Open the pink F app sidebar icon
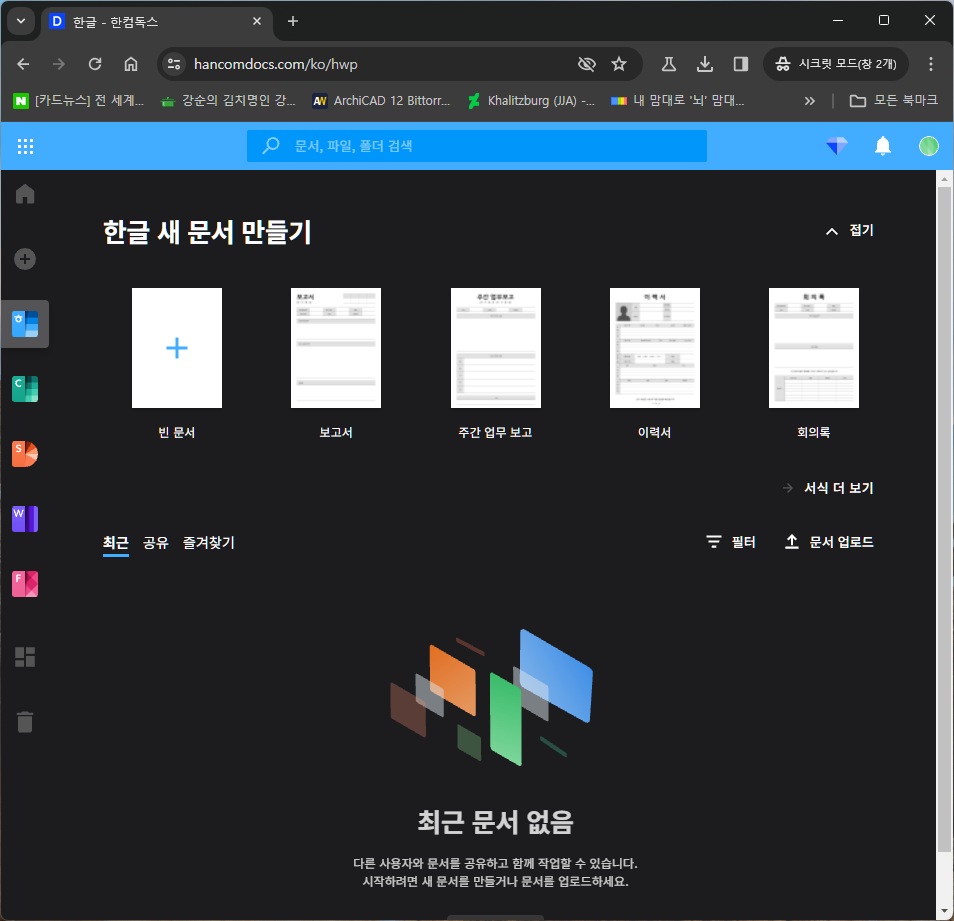This screenshot has width=954, height=921. tap(25, 584)
